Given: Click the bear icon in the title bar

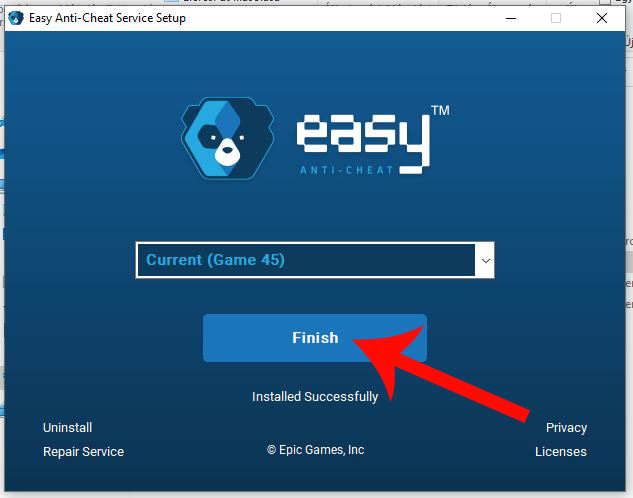Looking at the screenshot, I should click(x=16, y=18).
